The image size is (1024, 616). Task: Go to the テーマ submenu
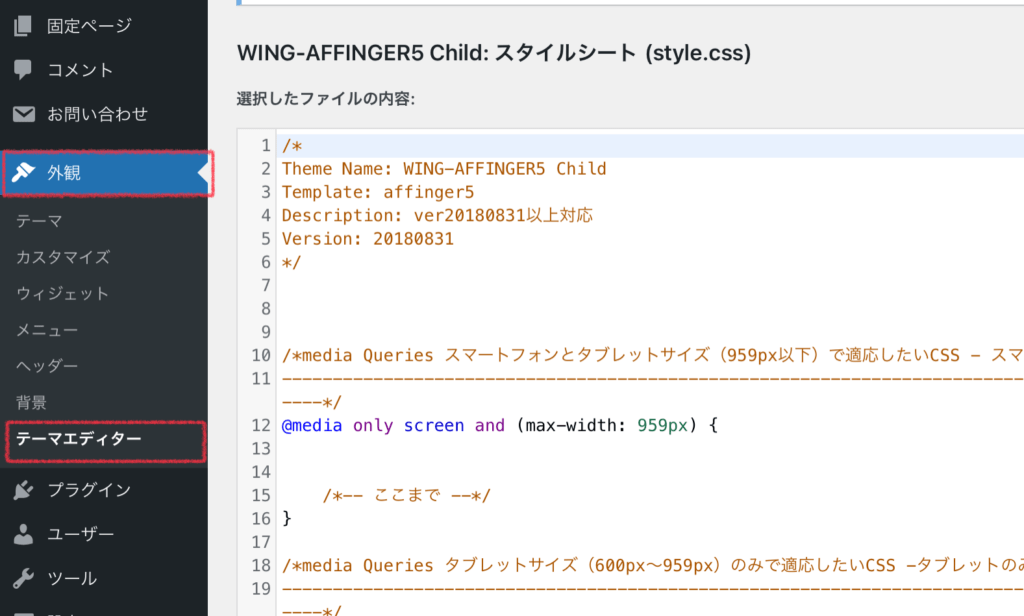(39, 221)
